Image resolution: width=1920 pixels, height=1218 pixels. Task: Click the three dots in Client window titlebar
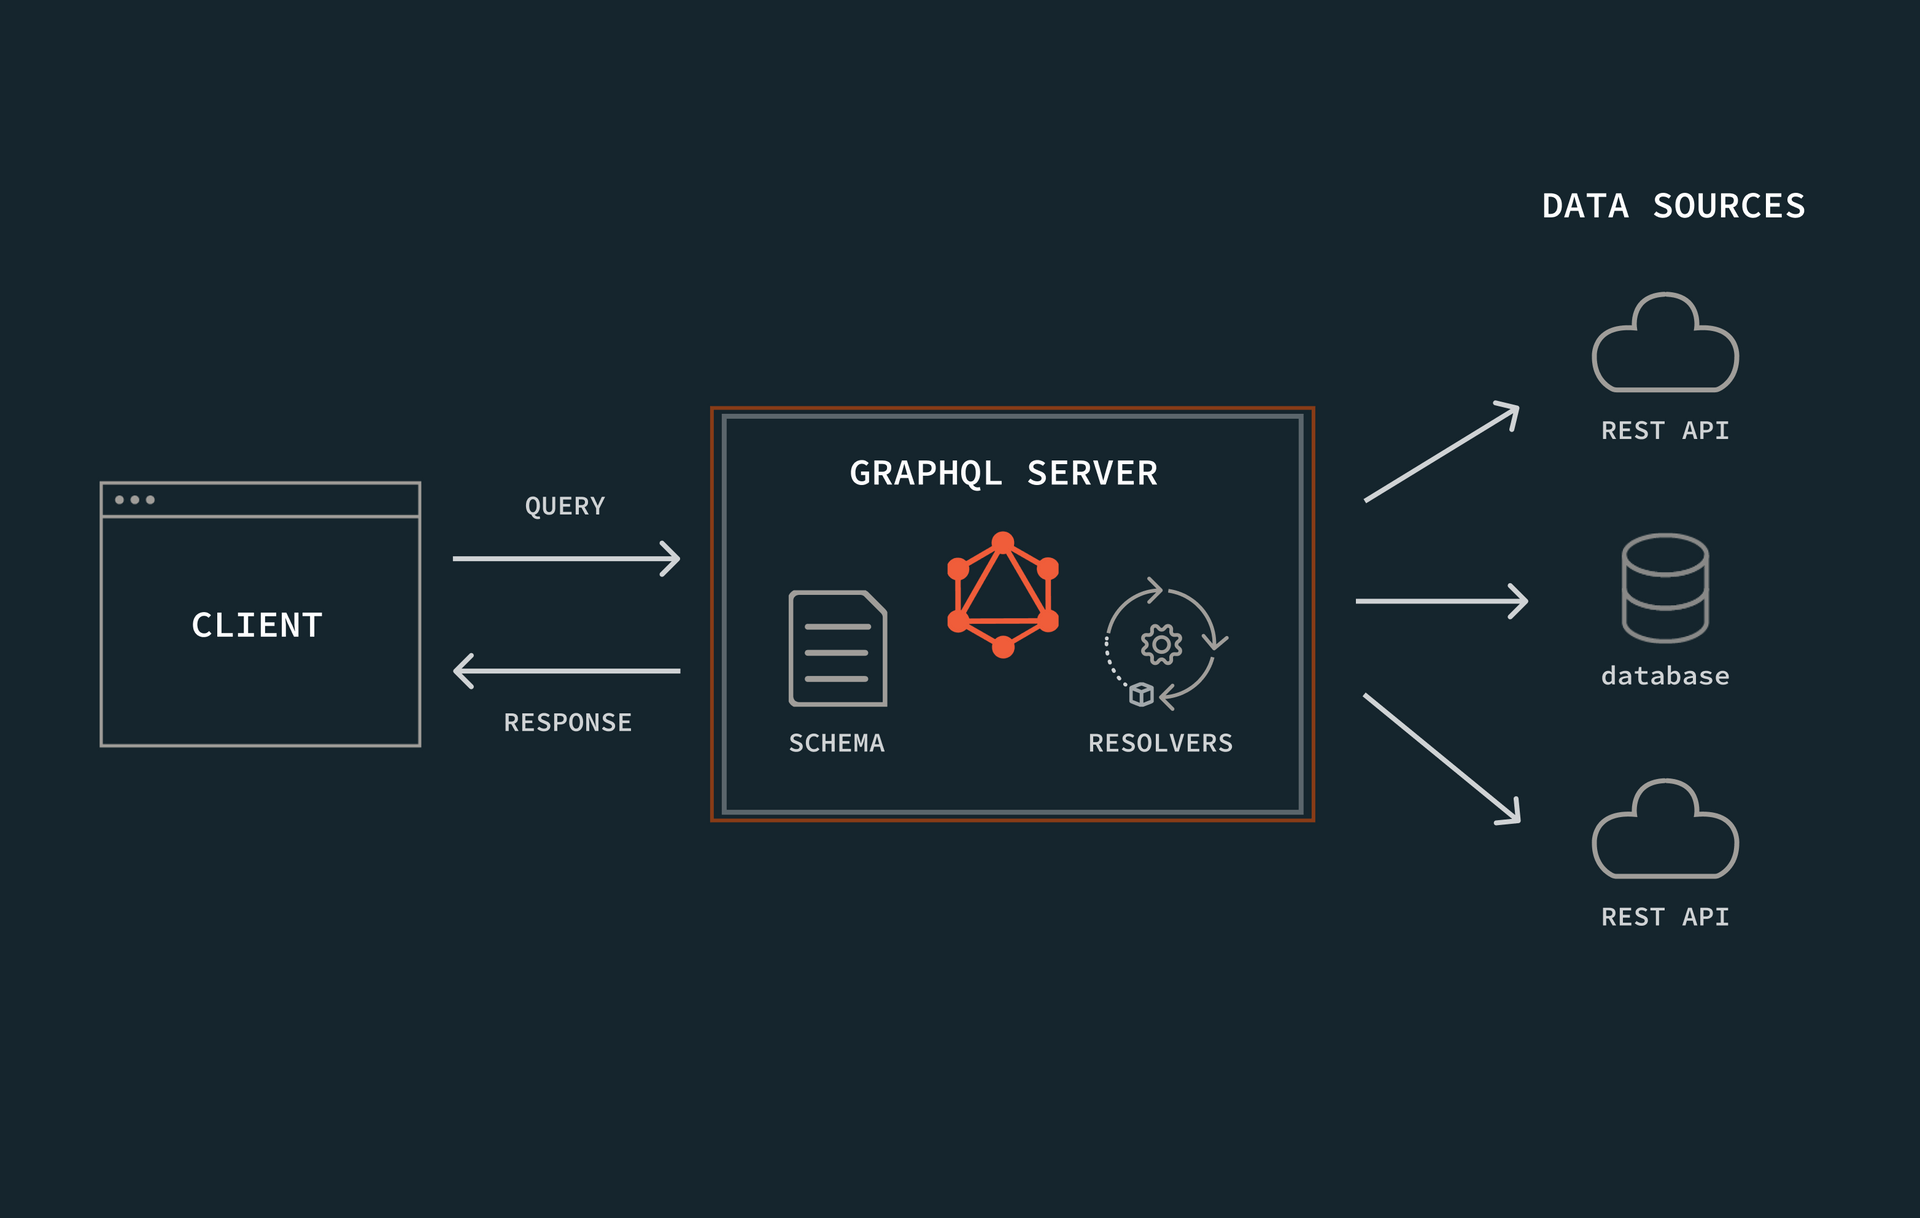click(135, 500)
